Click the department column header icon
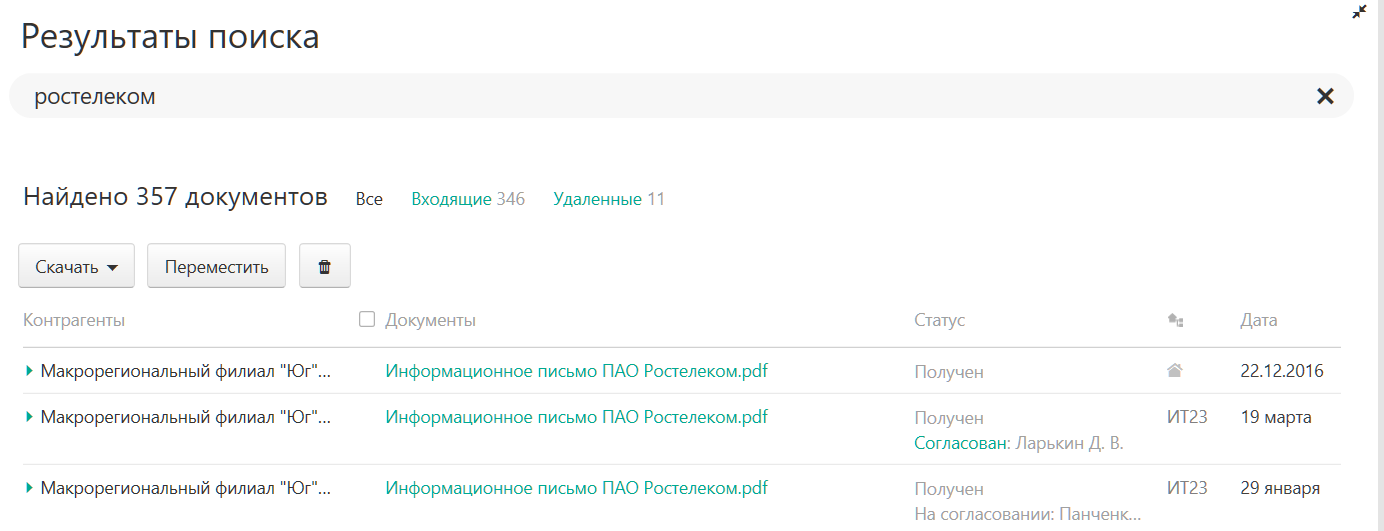Screen dimensions: 1384x531 point(1175,321)
